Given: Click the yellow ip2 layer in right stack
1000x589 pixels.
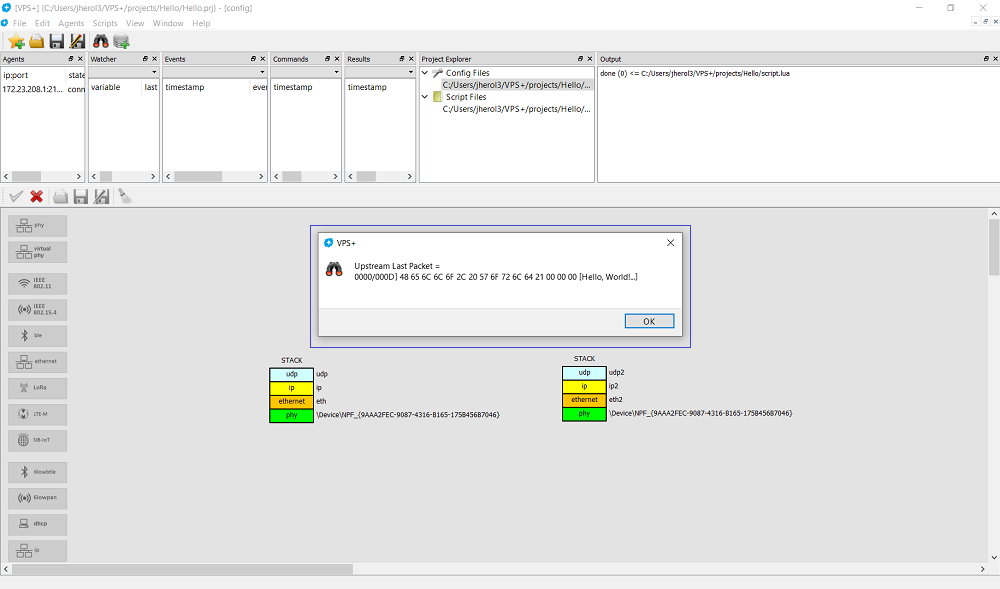Looking at the screenshot, I should 584,385.
